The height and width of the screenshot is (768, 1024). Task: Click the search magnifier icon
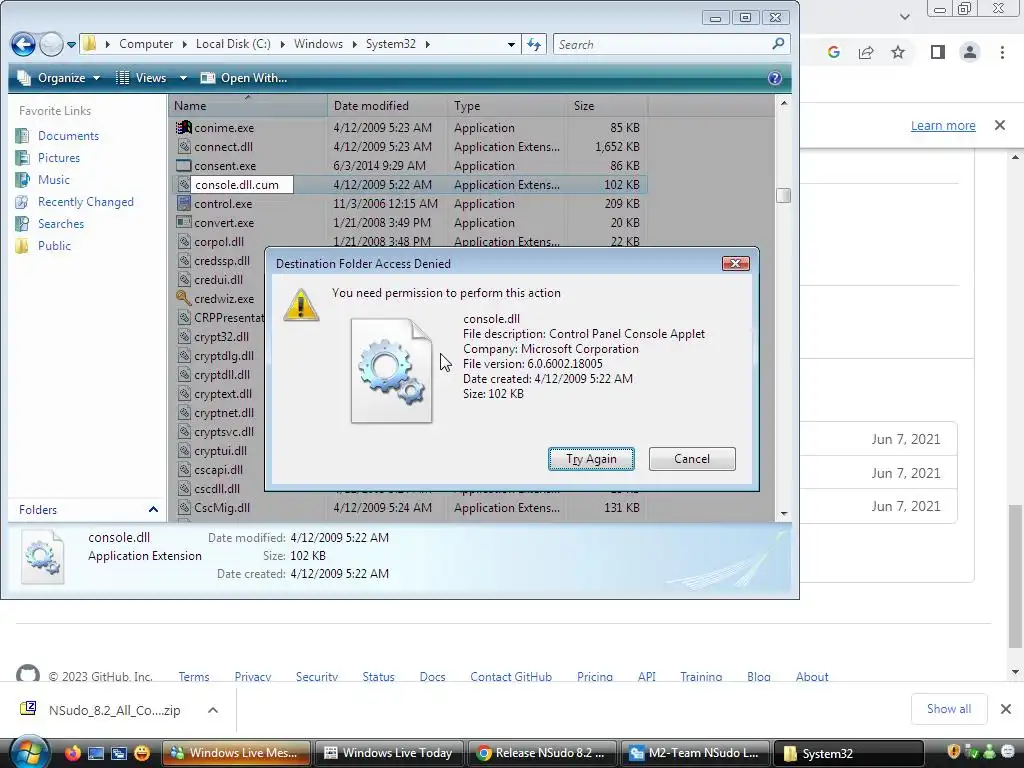778,44
